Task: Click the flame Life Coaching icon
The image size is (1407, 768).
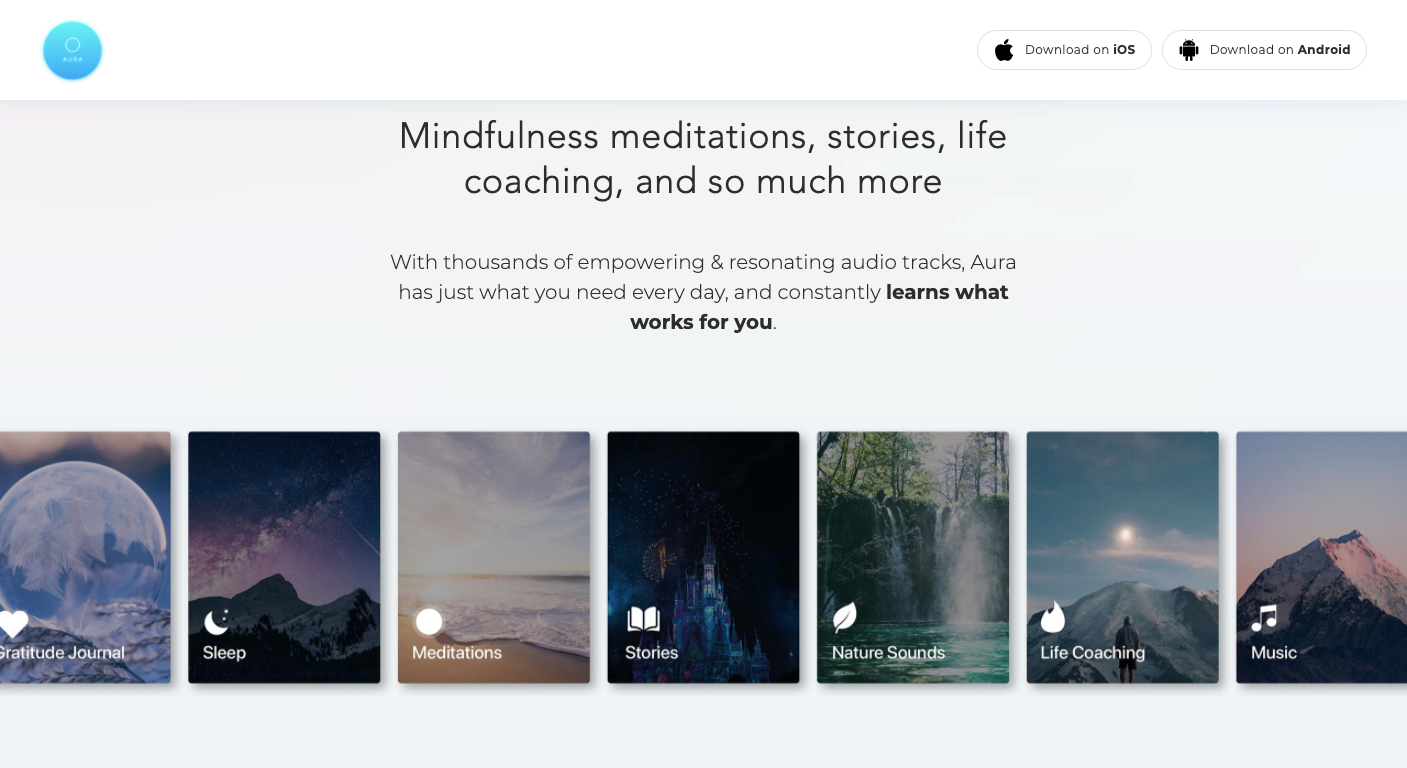Action: (x=1053, y=618)
